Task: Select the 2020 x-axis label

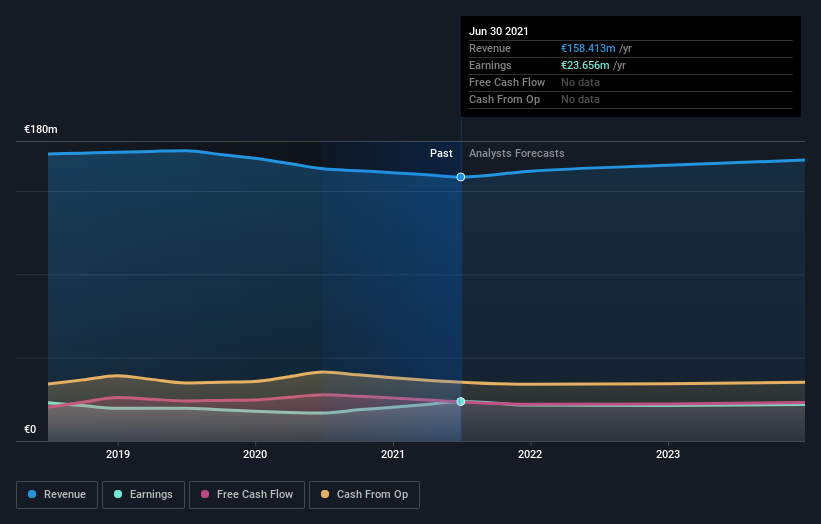Action: pos(255,454)
